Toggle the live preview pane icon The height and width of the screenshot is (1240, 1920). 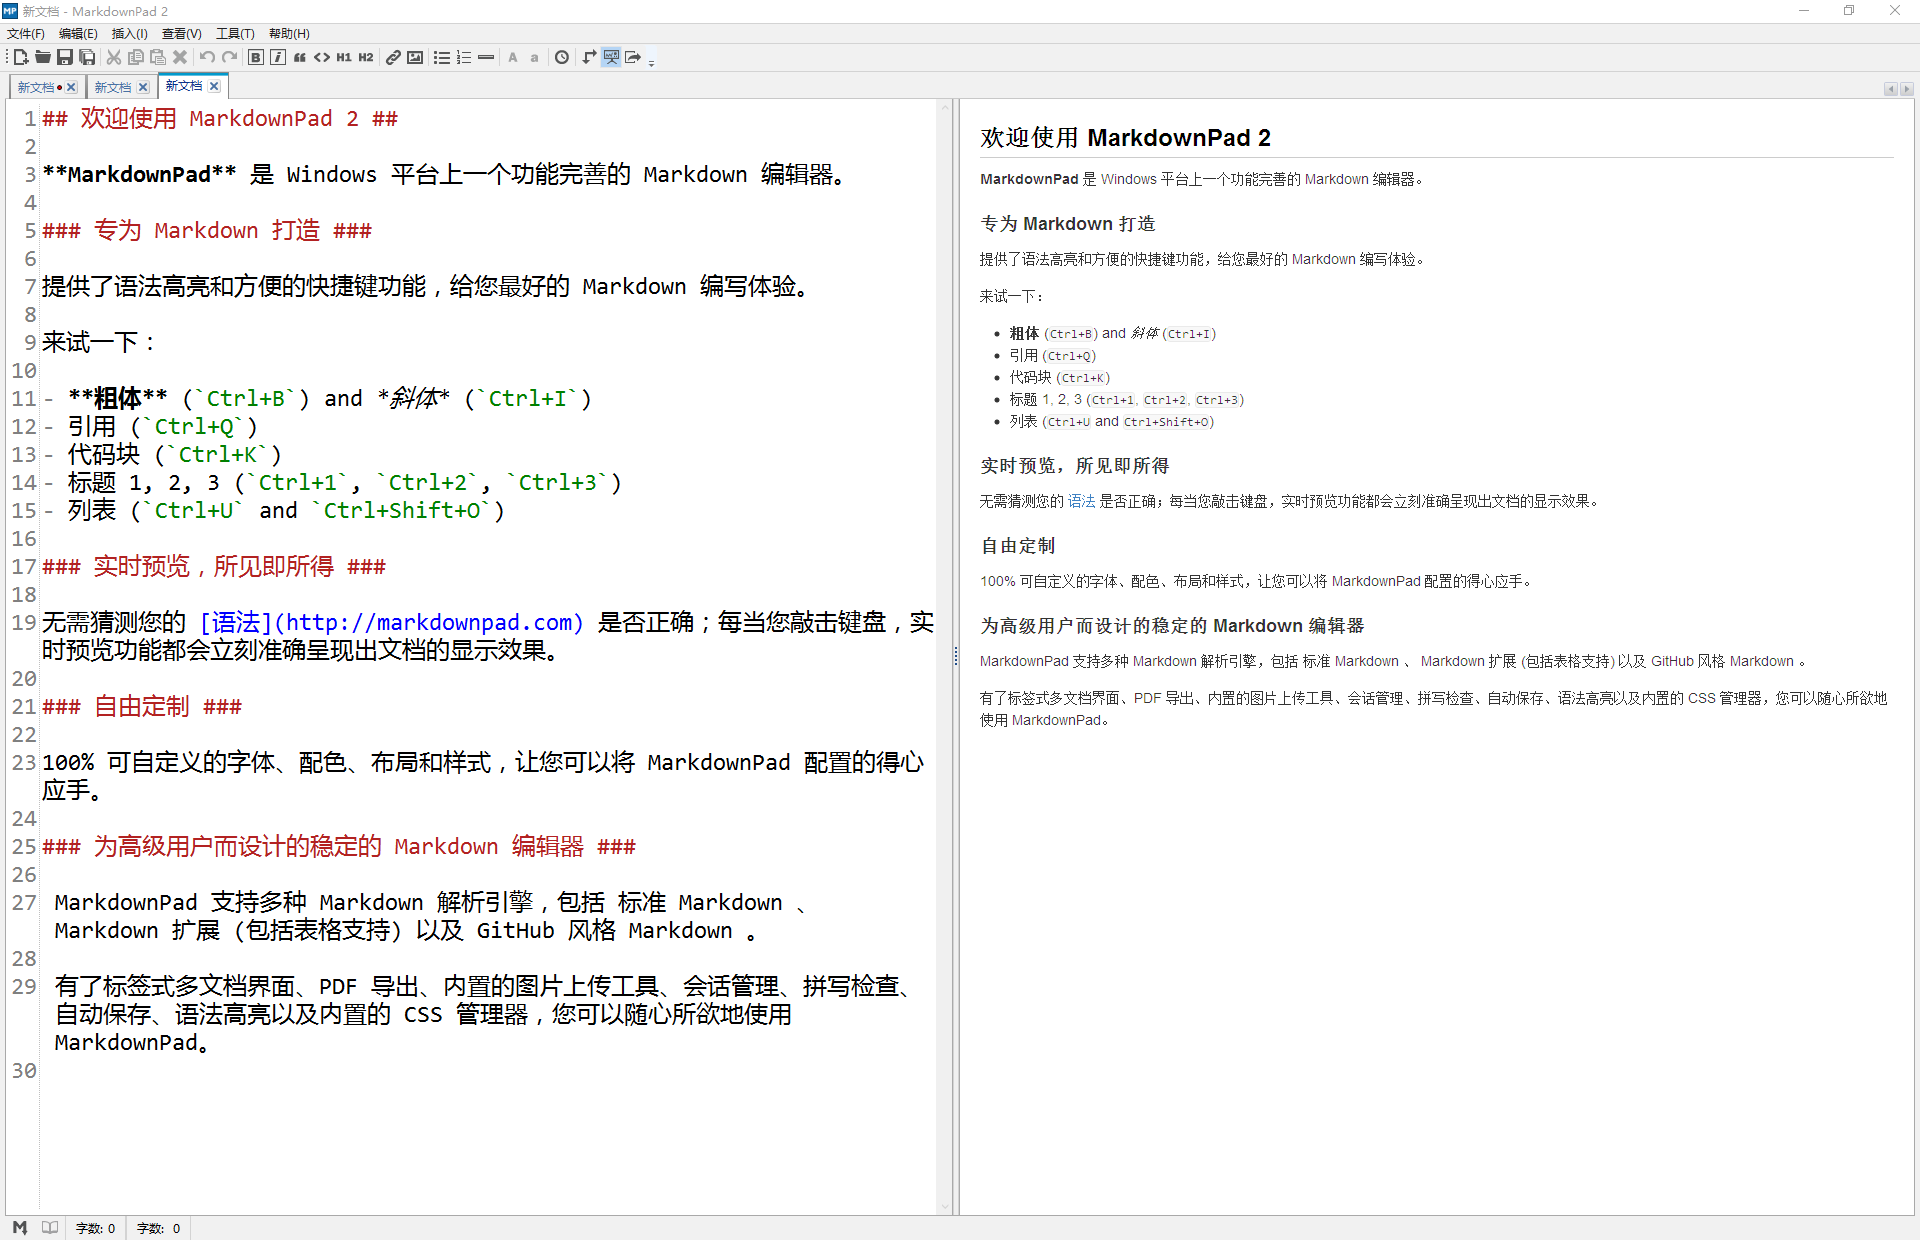611,57
